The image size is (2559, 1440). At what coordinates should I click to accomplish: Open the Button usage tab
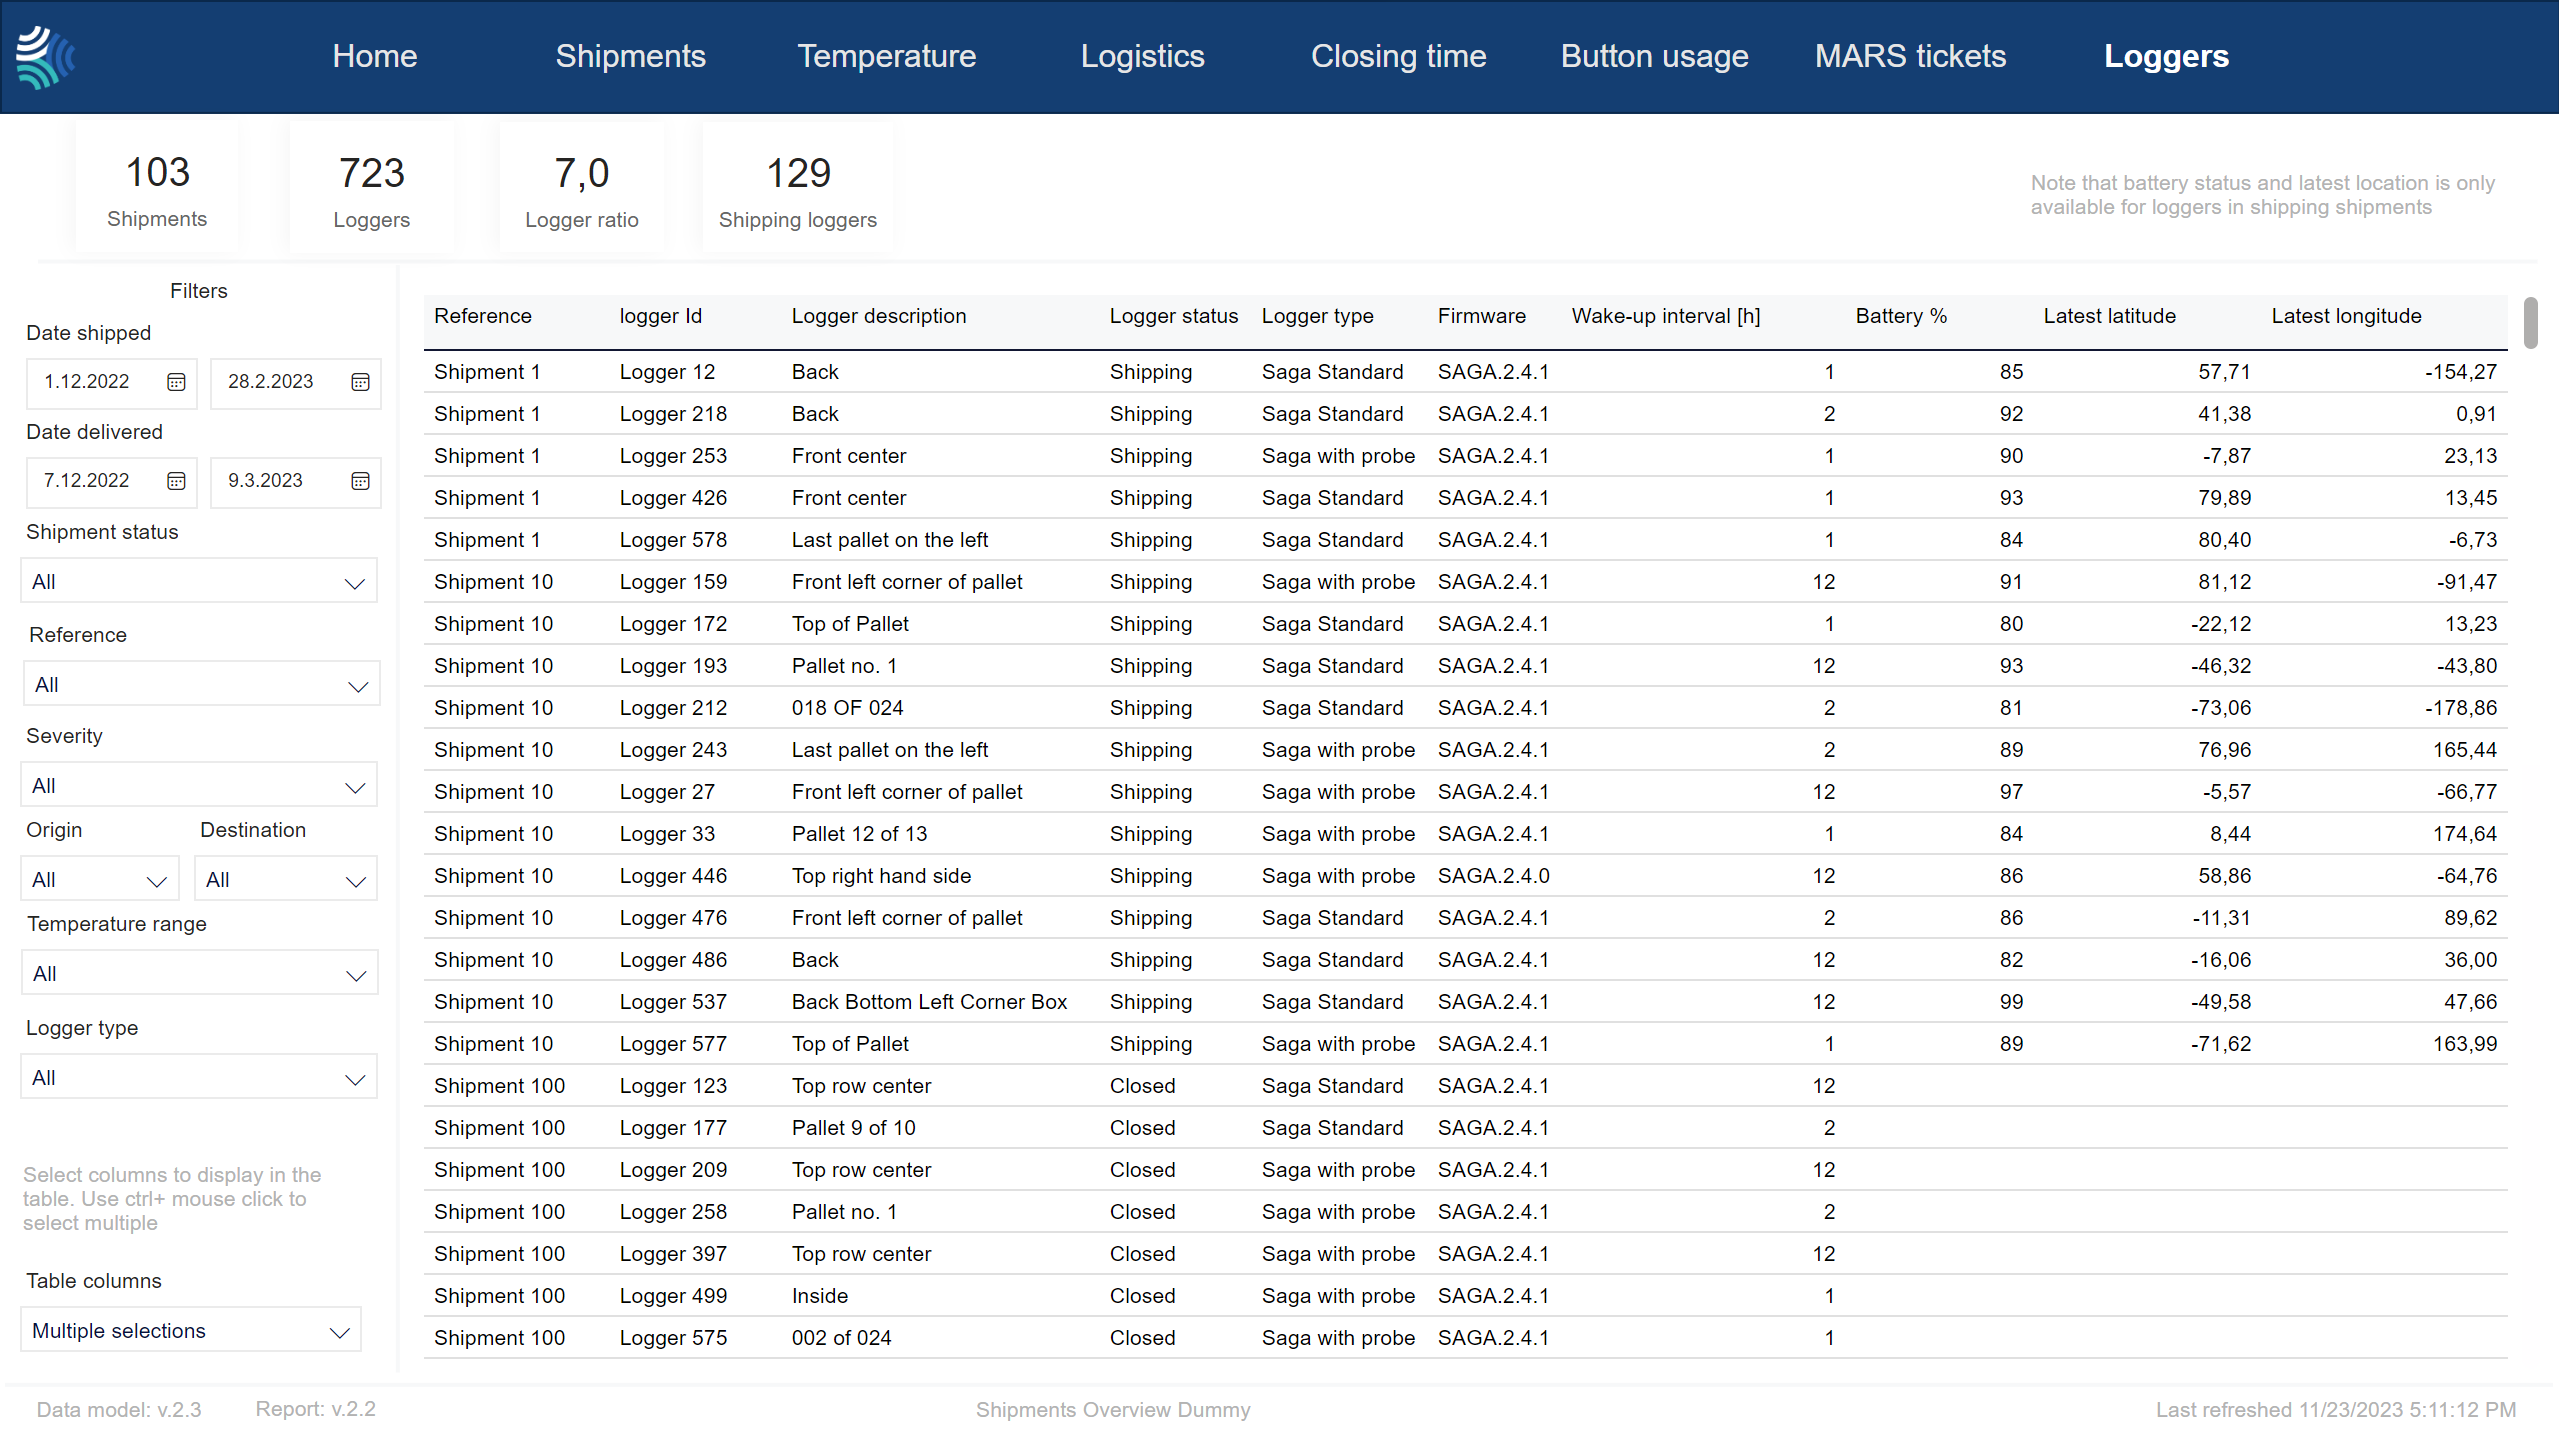[1655, 56]
